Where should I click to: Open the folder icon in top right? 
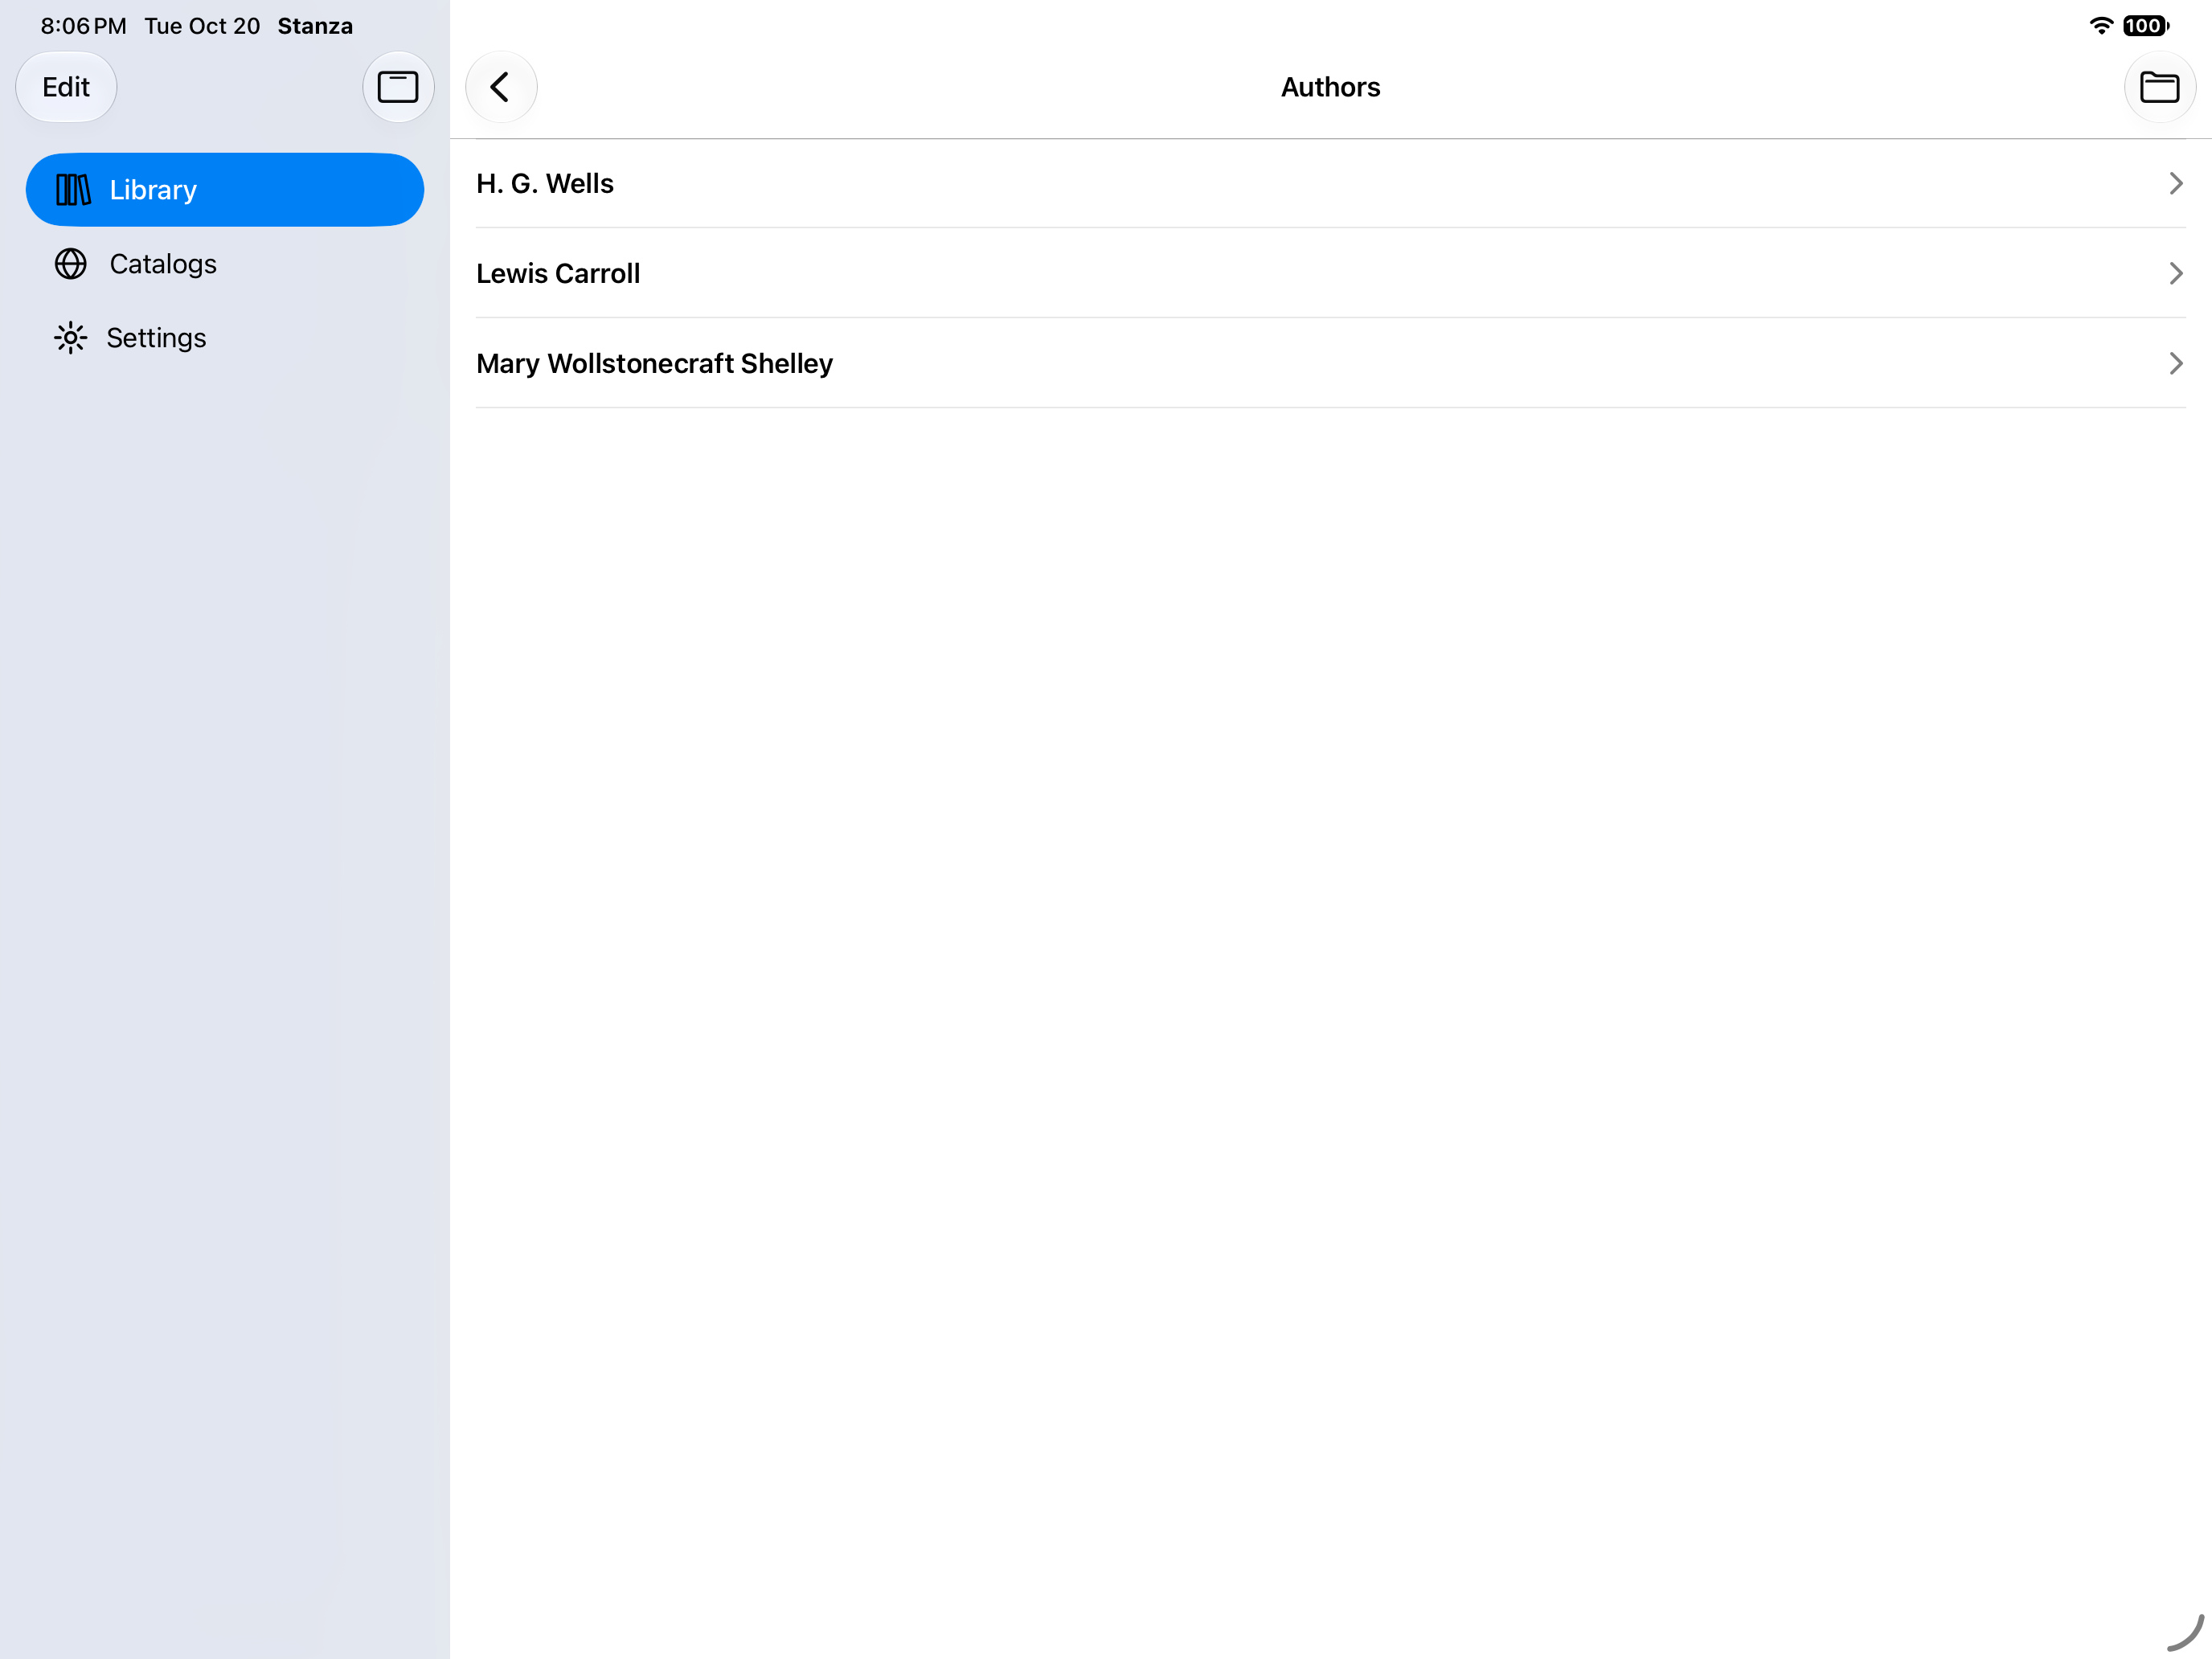pos(2159,87)
